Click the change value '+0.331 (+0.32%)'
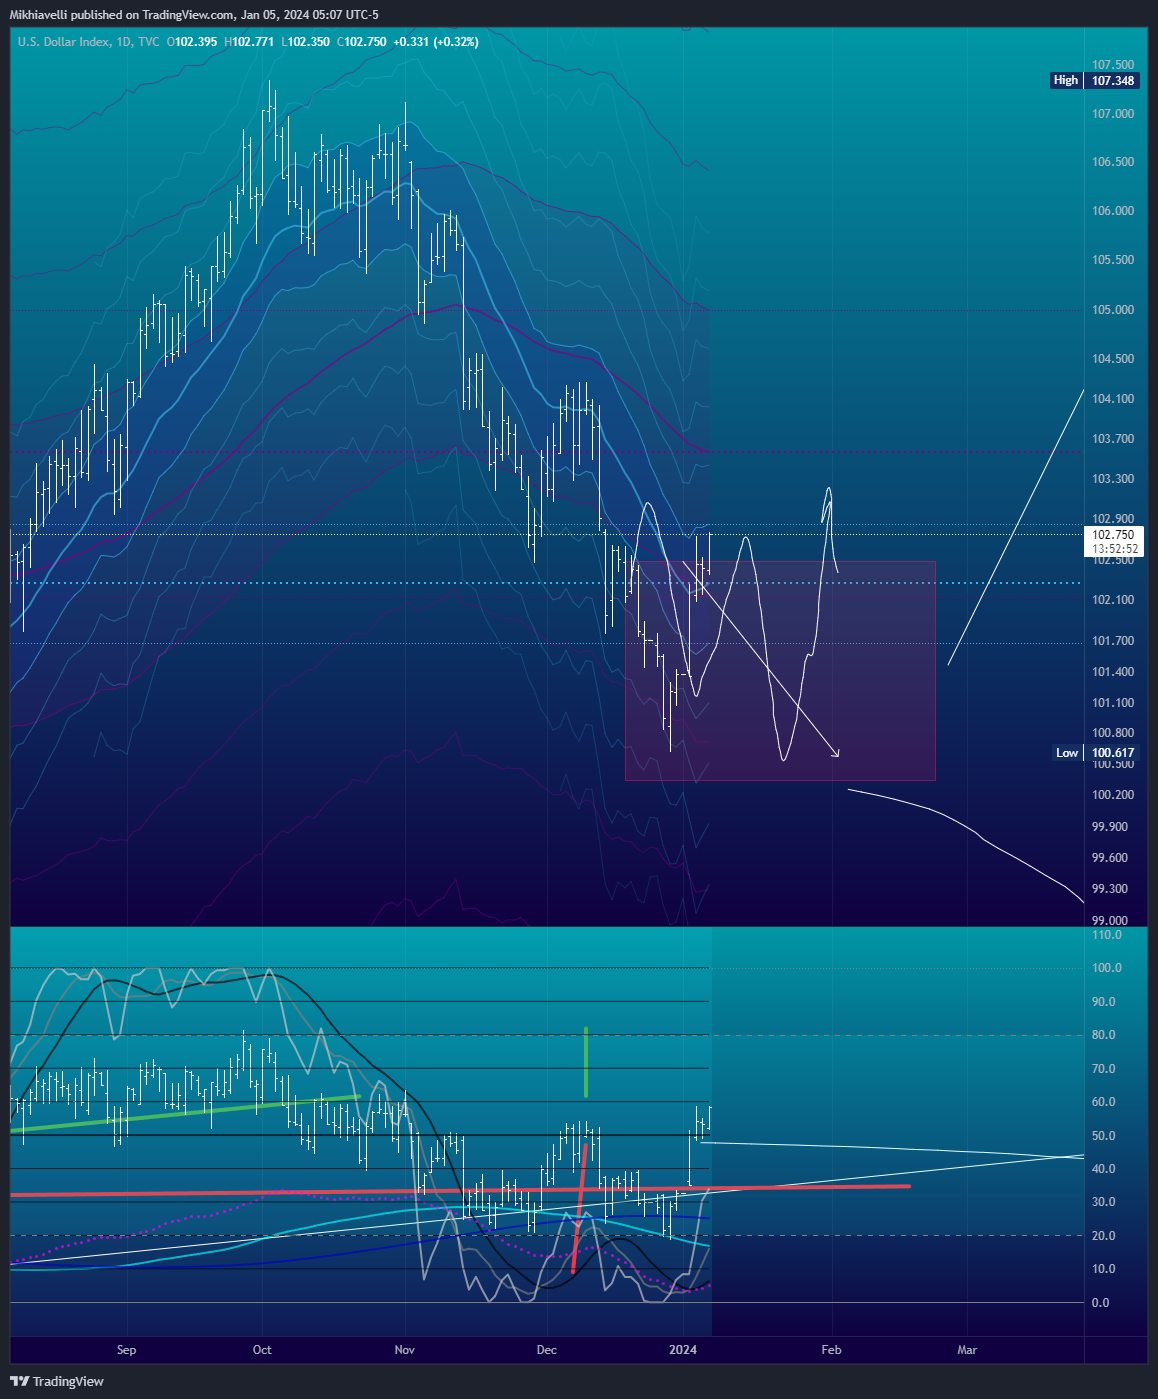The width and height of the screenshot is (1158, 1399). click(436, 42)
